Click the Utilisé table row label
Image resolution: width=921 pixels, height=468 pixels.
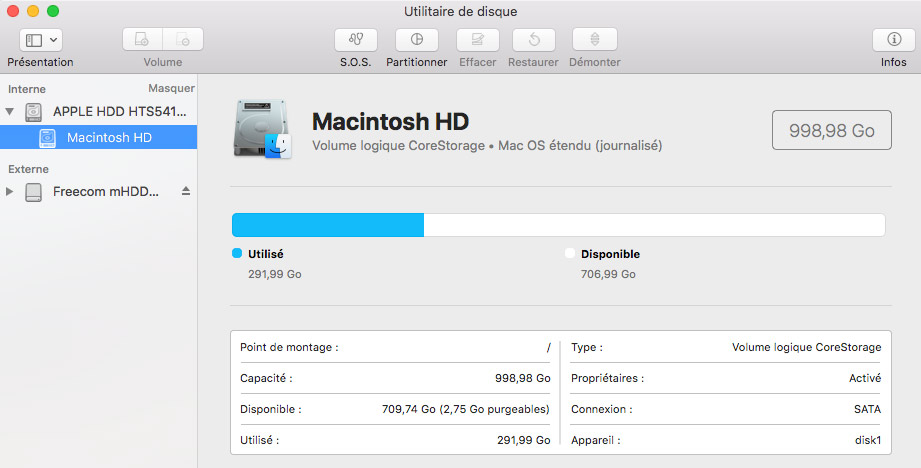click(x=259, y=440)
